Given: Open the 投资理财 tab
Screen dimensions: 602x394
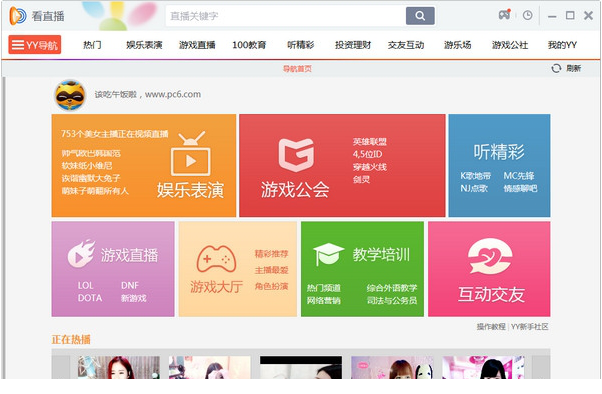Looking at the screenshot, I should pyautogui.click(x=353, y=45).
